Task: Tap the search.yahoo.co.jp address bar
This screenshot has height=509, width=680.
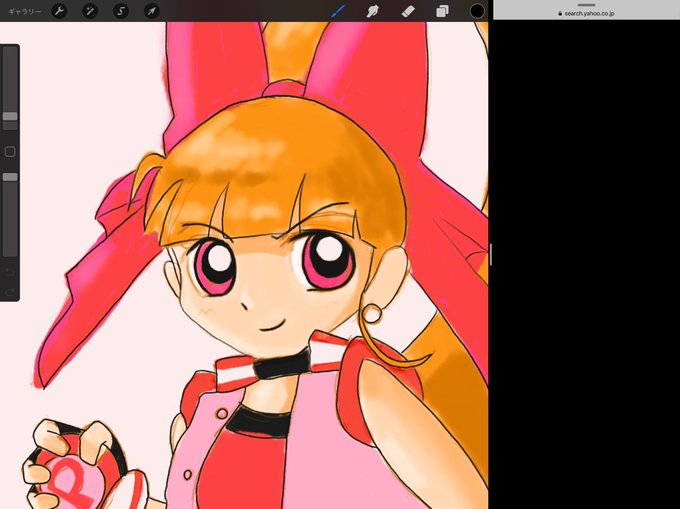Action: (586, 13)
